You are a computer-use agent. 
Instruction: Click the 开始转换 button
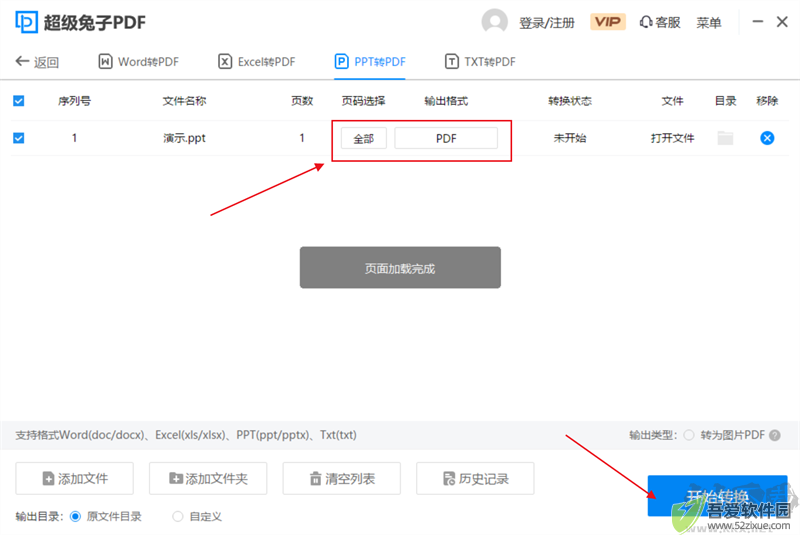717,496
